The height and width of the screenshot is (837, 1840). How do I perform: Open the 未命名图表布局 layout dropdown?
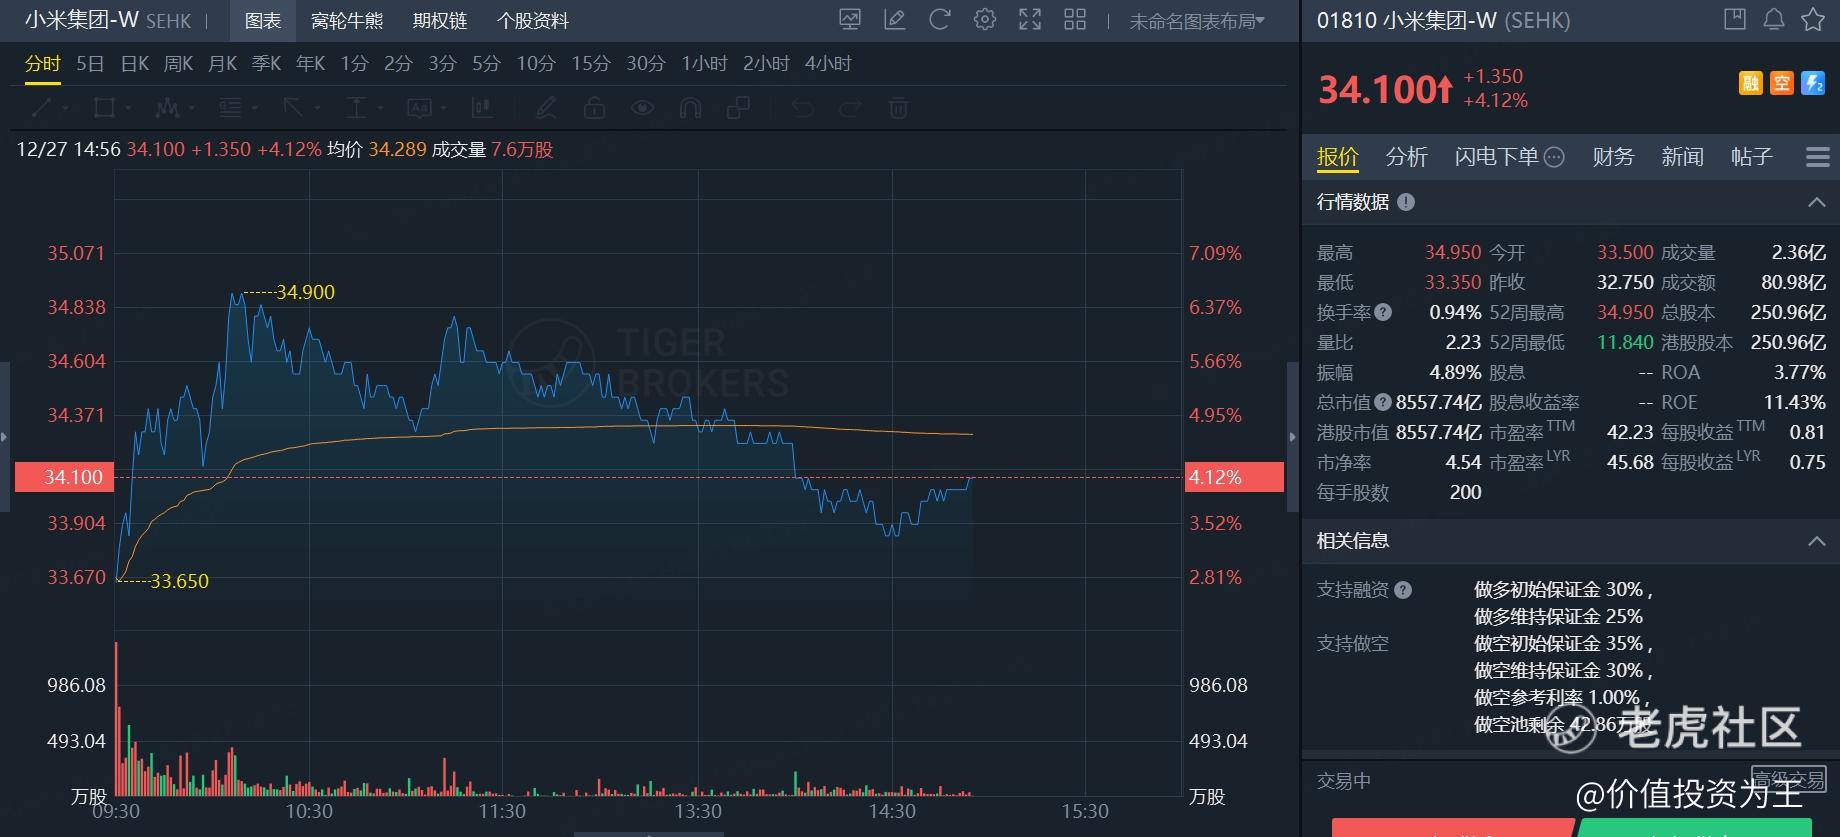(1196, 21)
